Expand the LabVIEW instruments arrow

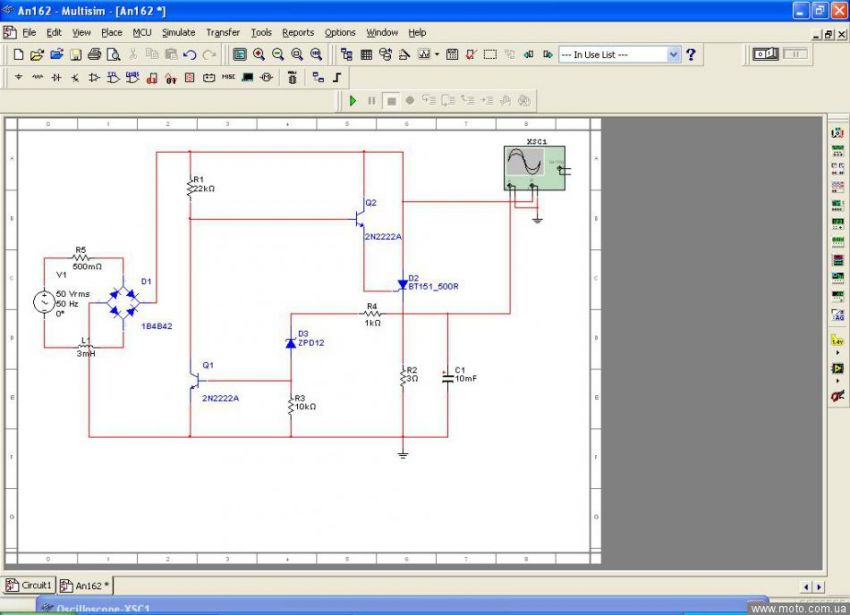838,381
